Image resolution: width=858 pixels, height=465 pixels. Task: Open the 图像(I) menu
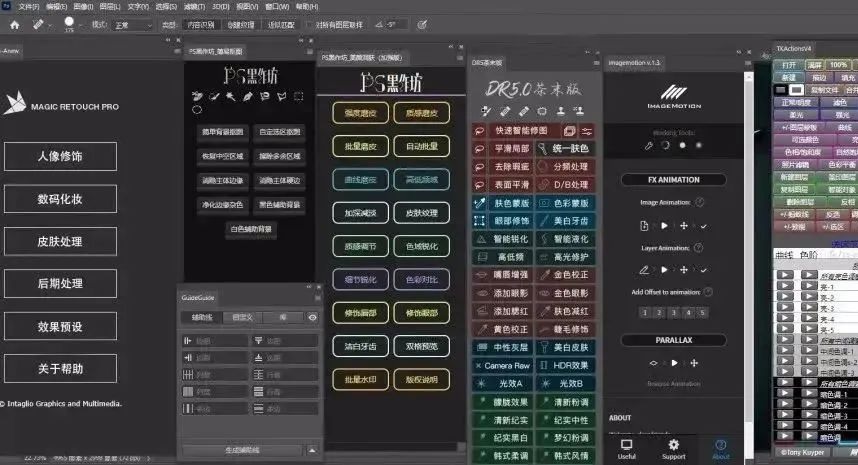[83, 7]
